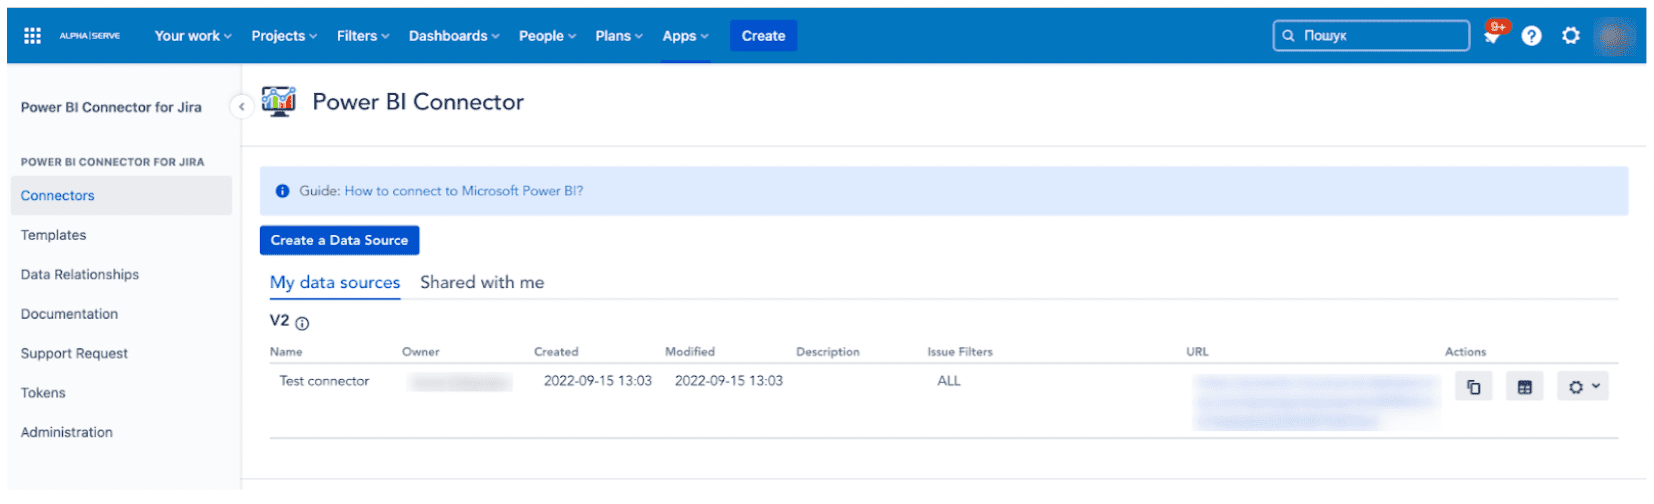1654x504 pixels.
Task: Click the Power BI Connector page heading
Action: pos(418,102)
